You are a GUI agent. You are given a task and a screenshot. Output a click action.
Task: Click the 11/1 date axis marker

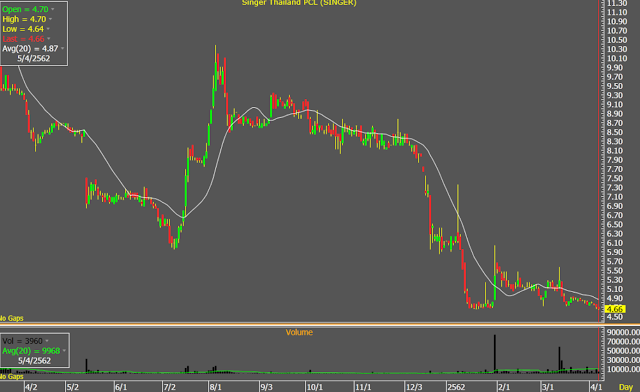pyautogui.click(x=363, y=387)
